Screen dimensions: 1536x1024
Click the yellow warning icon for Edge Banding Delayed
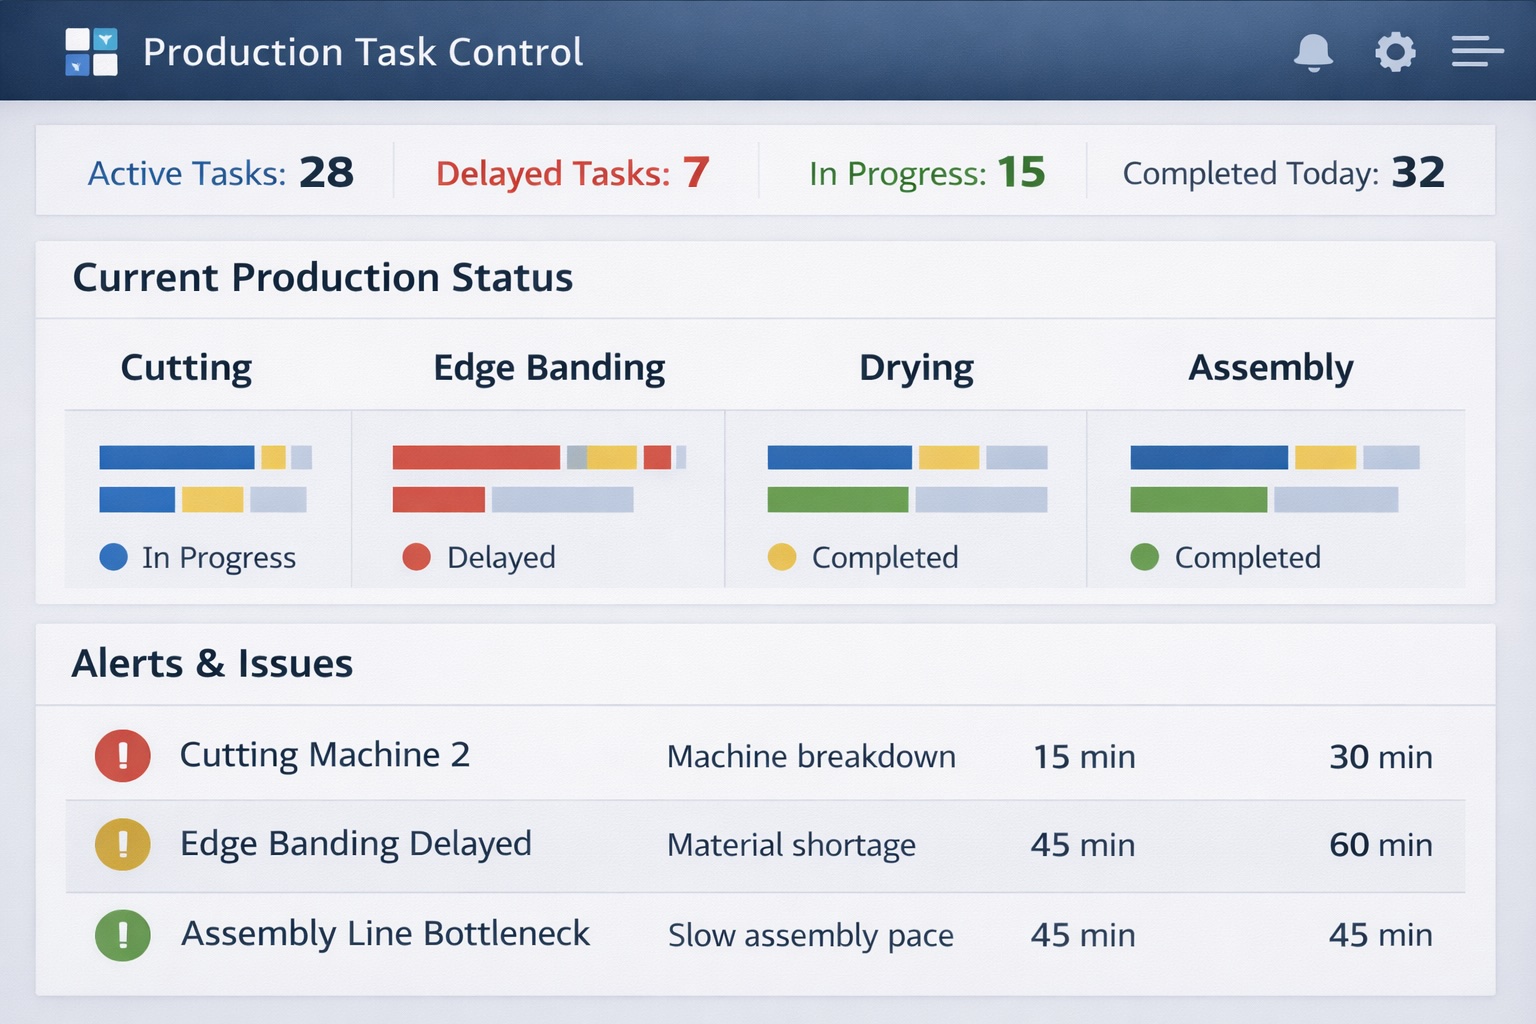tap(122, 844)
